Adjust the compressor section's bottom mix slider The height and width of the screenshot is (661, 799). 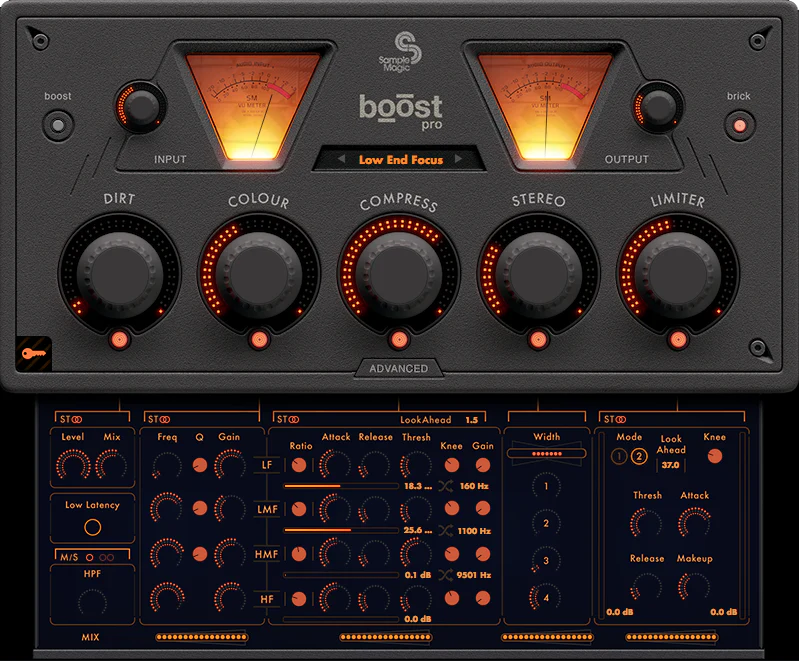(386, 637)
